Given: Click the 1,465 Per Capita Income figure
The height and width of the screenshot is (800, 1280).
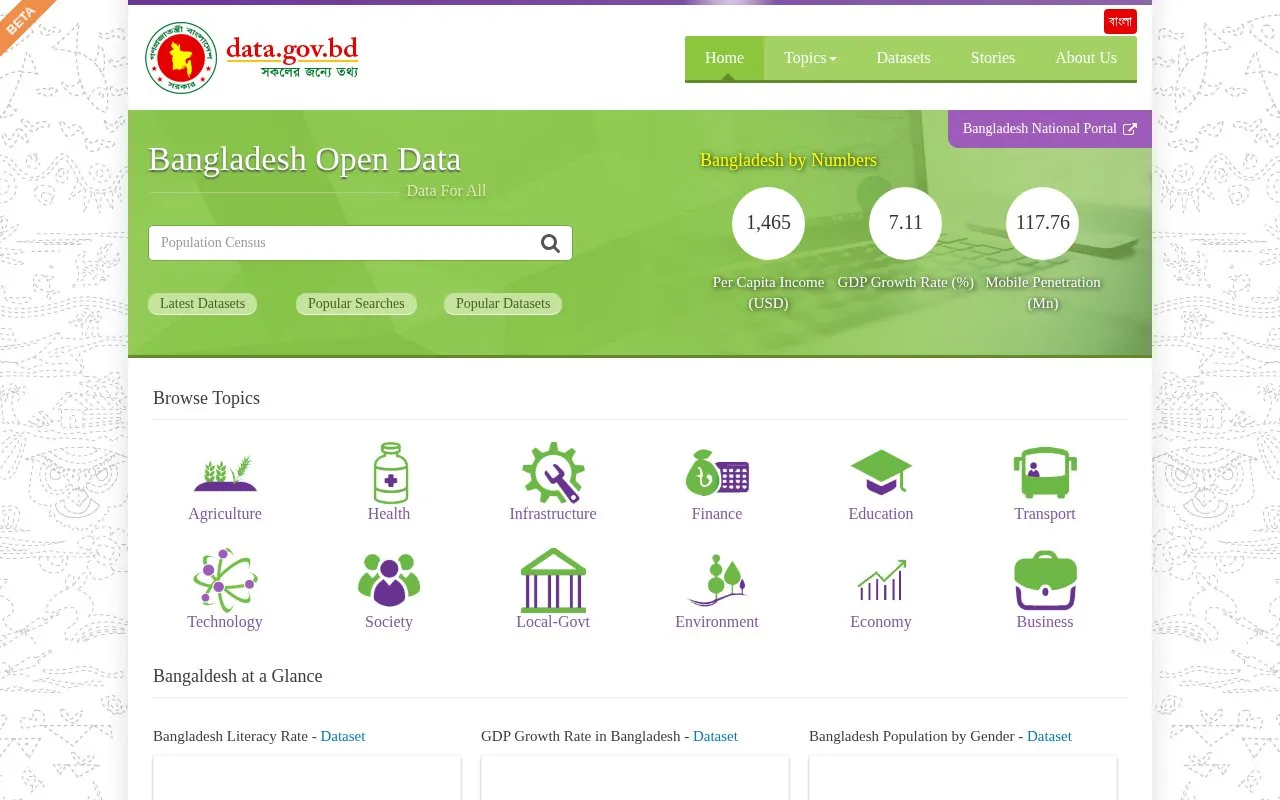Looking at the screenshot, I should 768,223.
